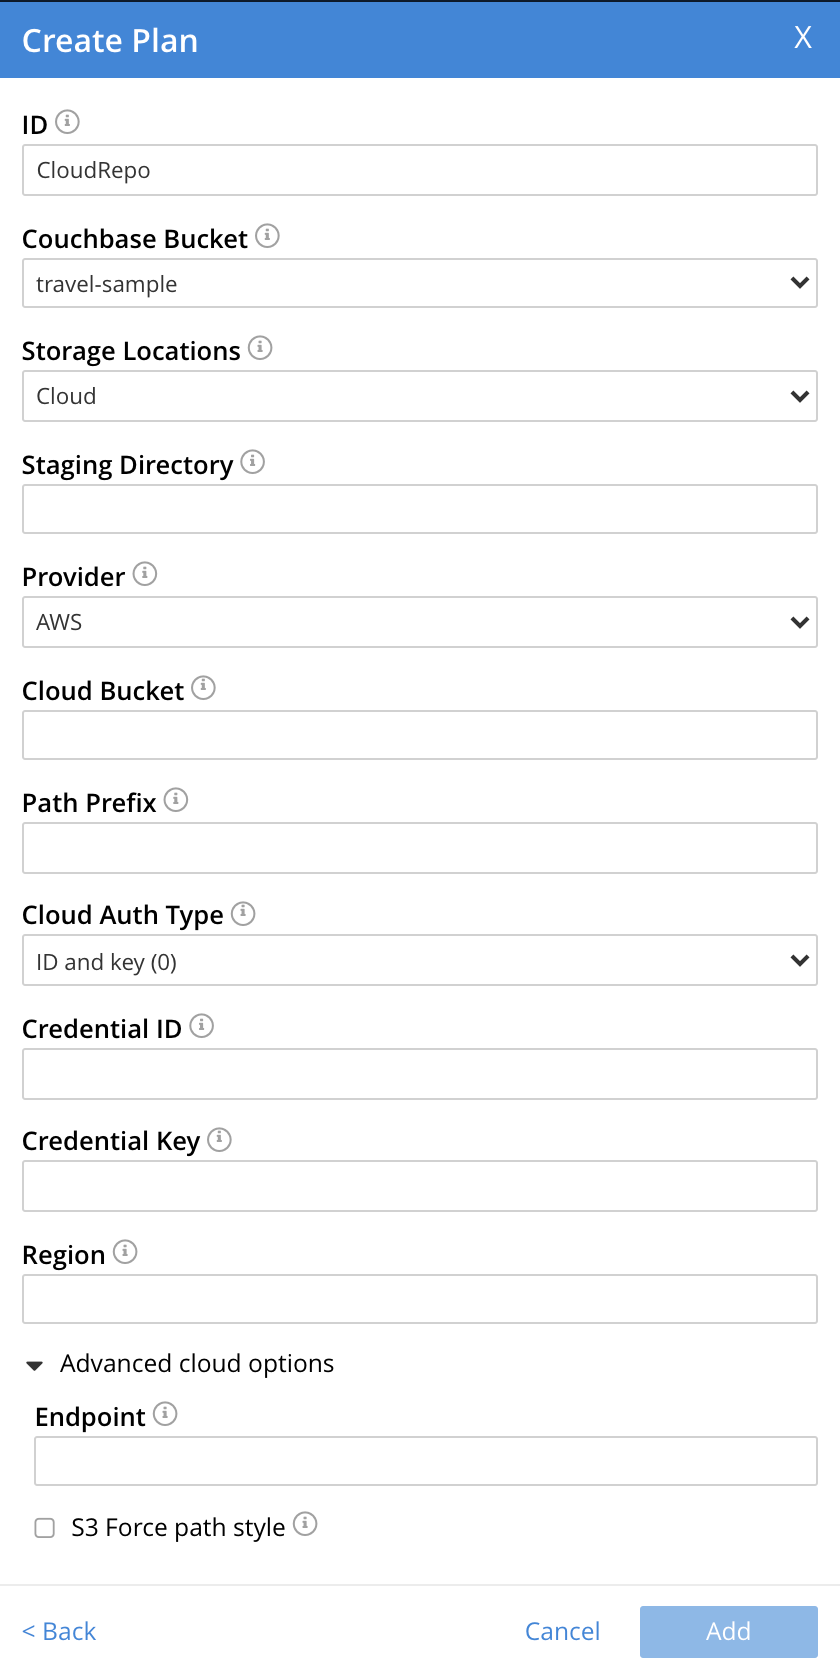
Task: Click the Couchbase Bucket info icon
Action: point(267,236)
